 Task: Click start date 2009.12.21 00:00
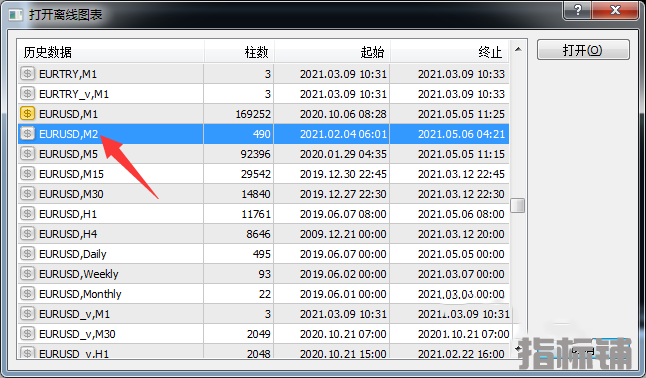[343, 234]
